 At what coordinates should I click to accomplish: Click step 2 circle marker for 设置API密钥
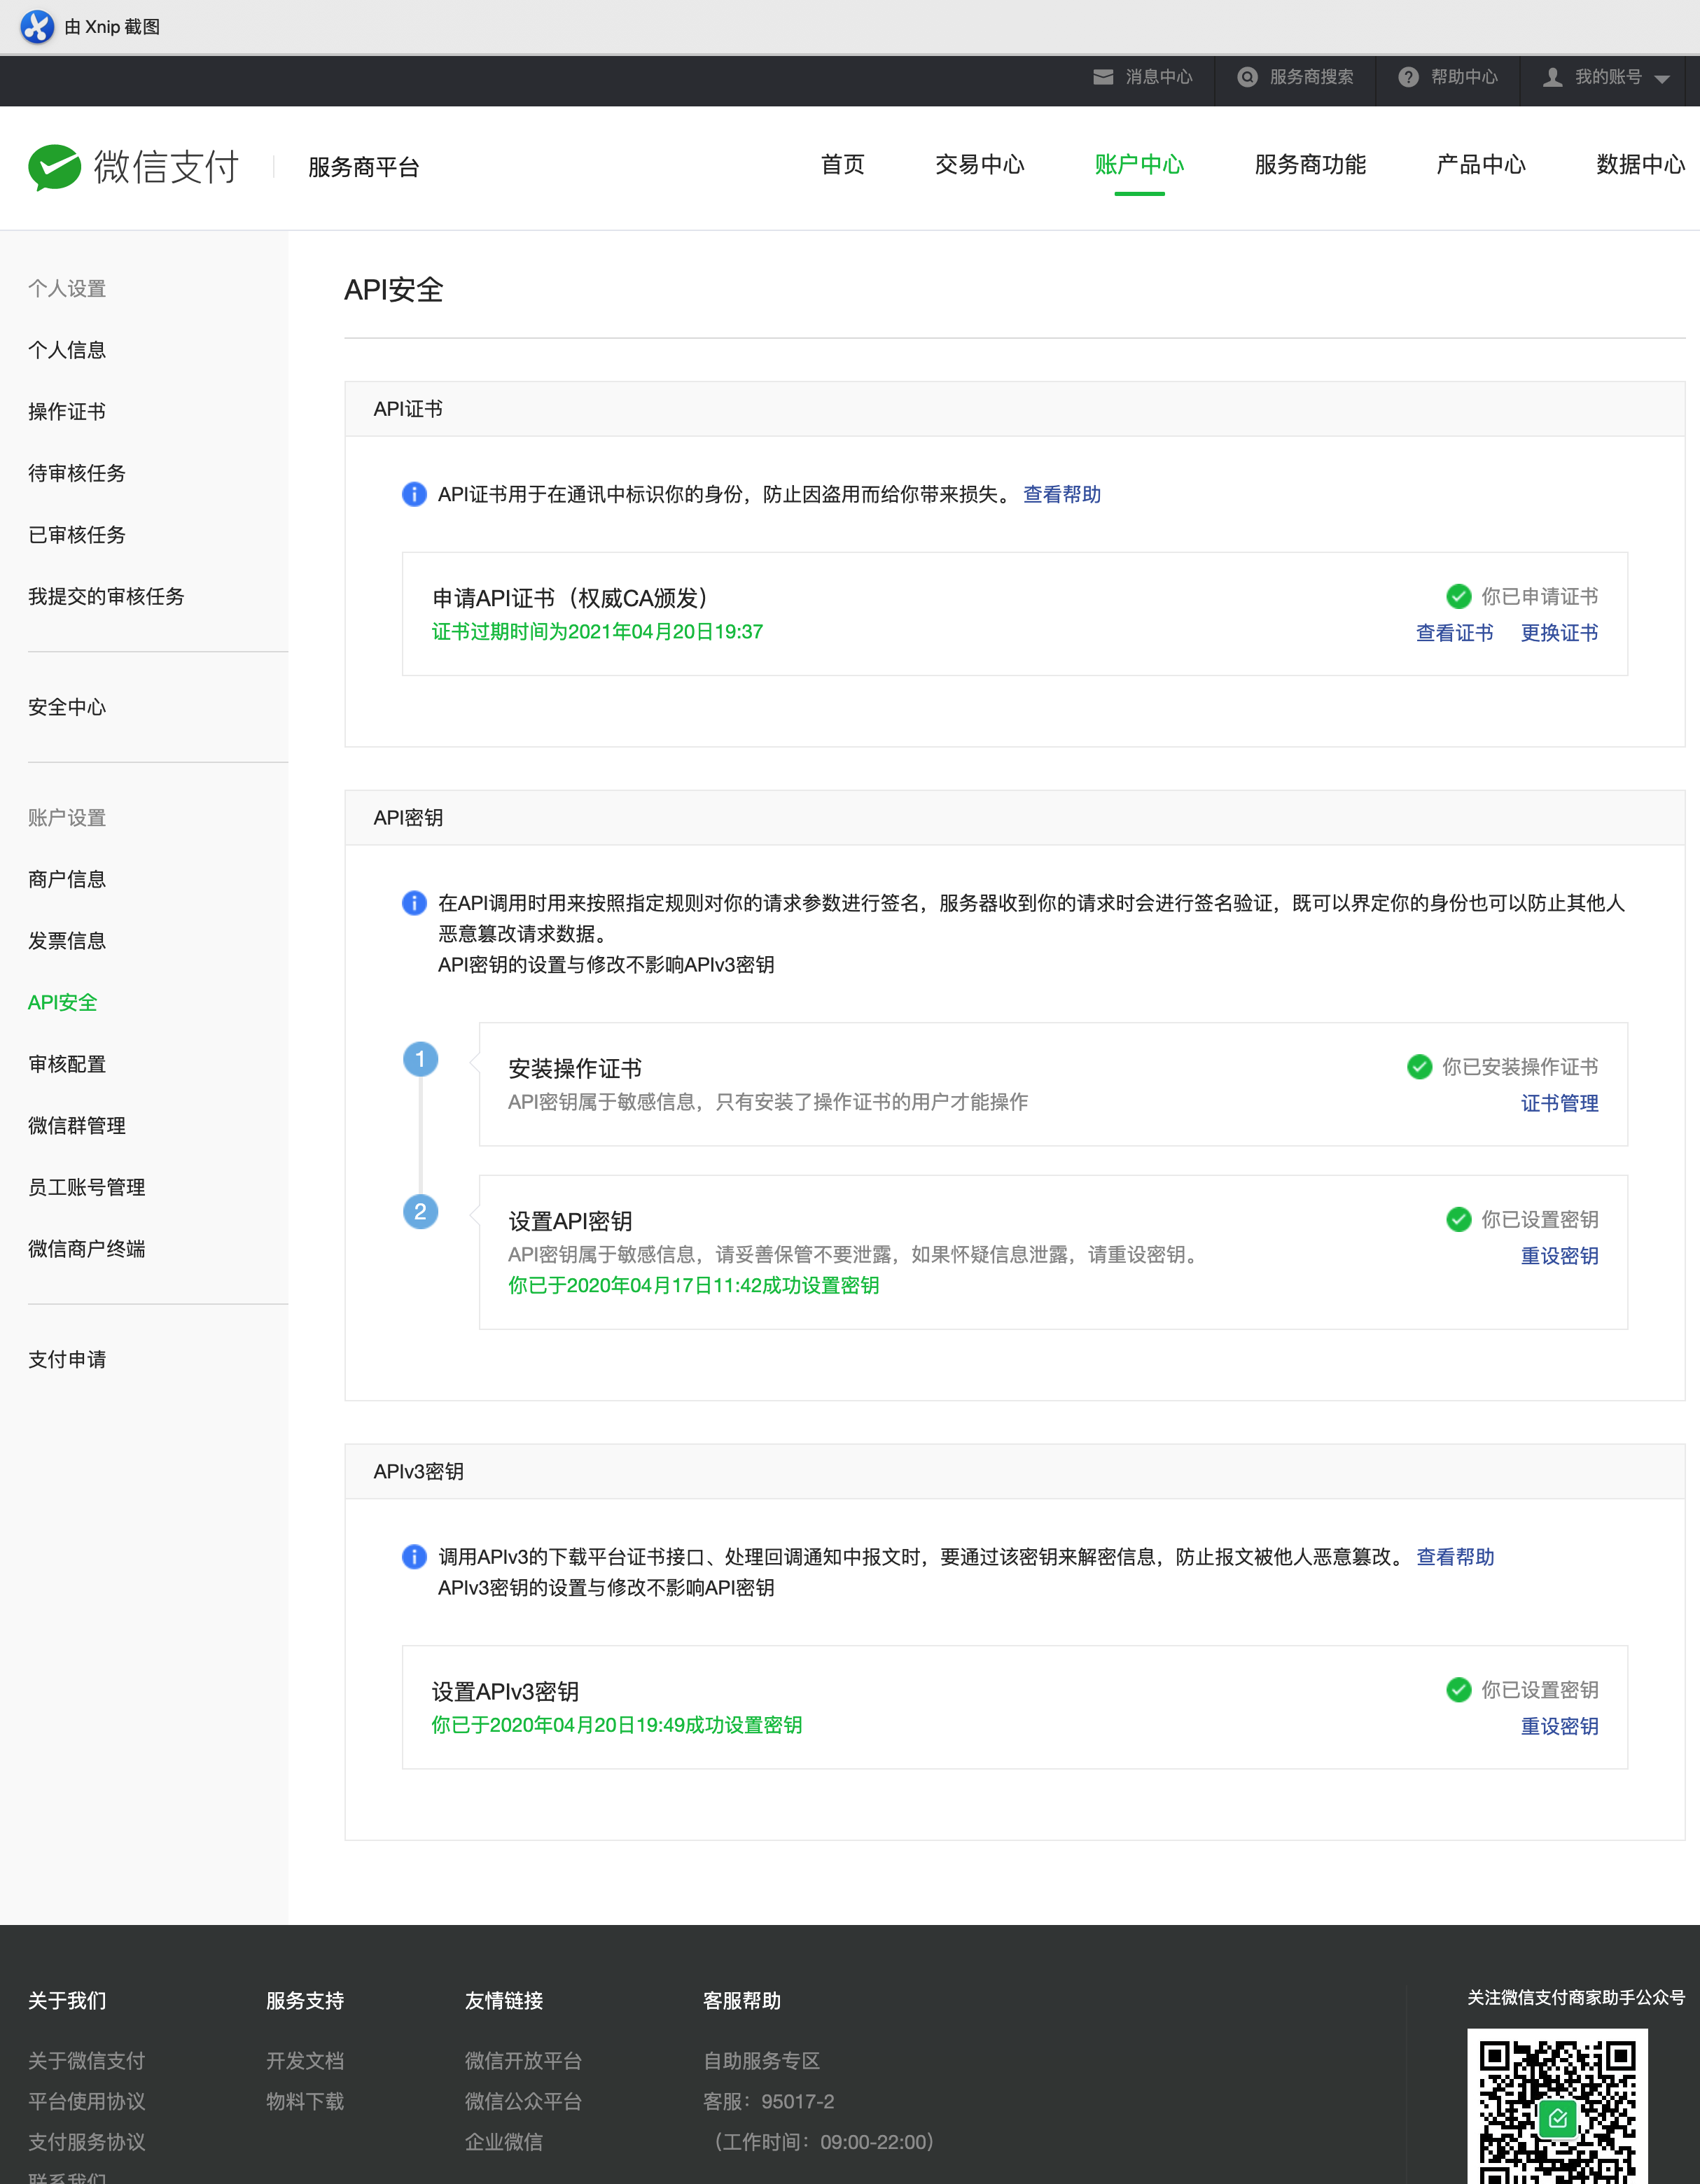420,1212
